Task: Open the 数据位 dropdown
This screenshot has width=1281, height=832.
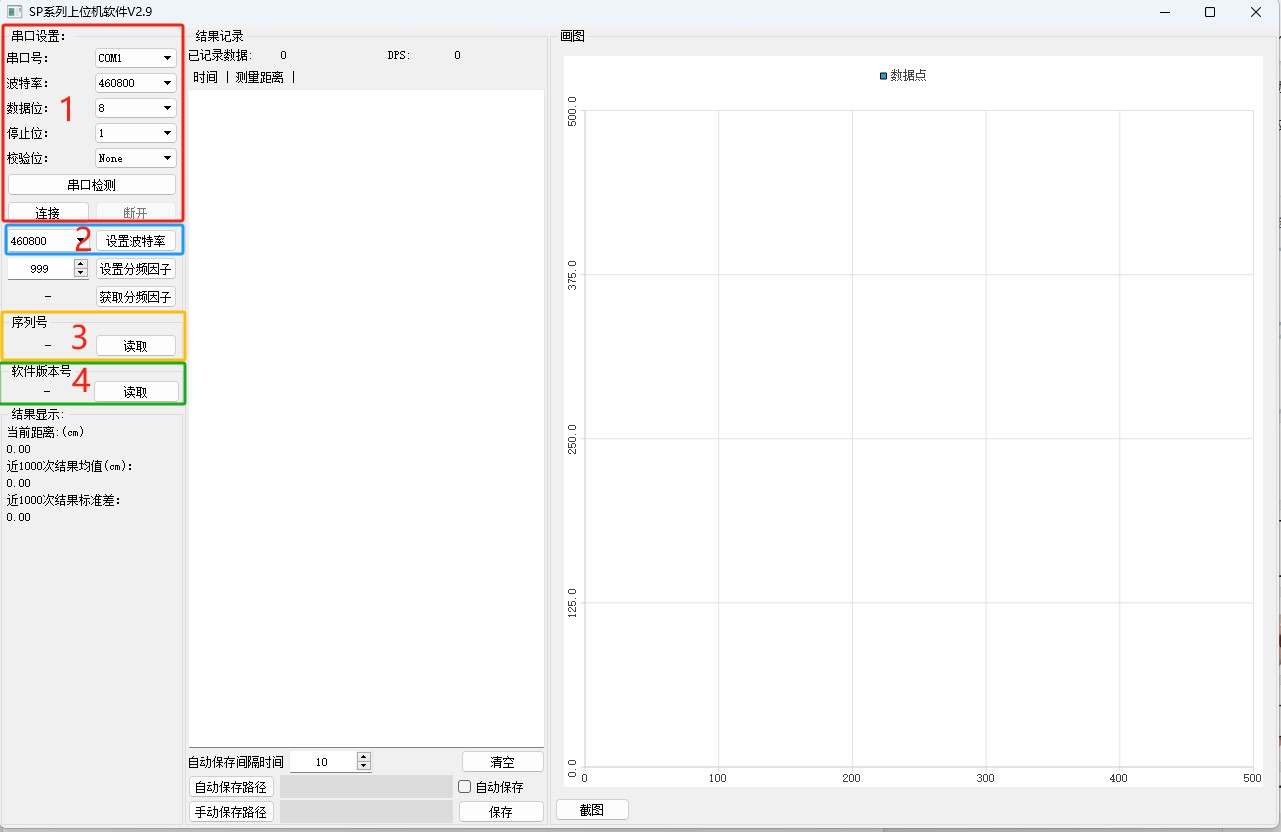Action: (x=136, y=108)
